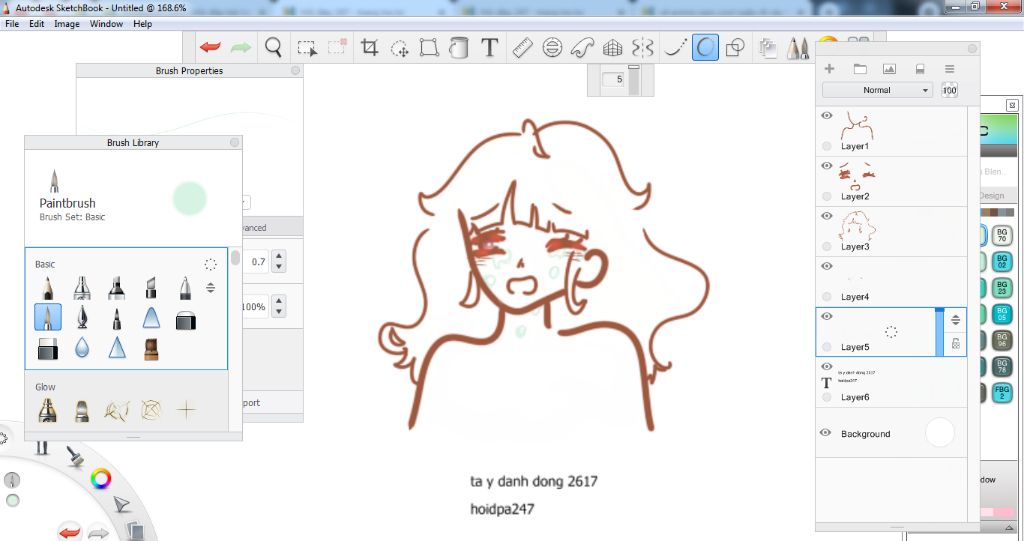Open the Normal blend mode dropdown
This screenshot has height=541, width=1024.
(x=877, y=90)
